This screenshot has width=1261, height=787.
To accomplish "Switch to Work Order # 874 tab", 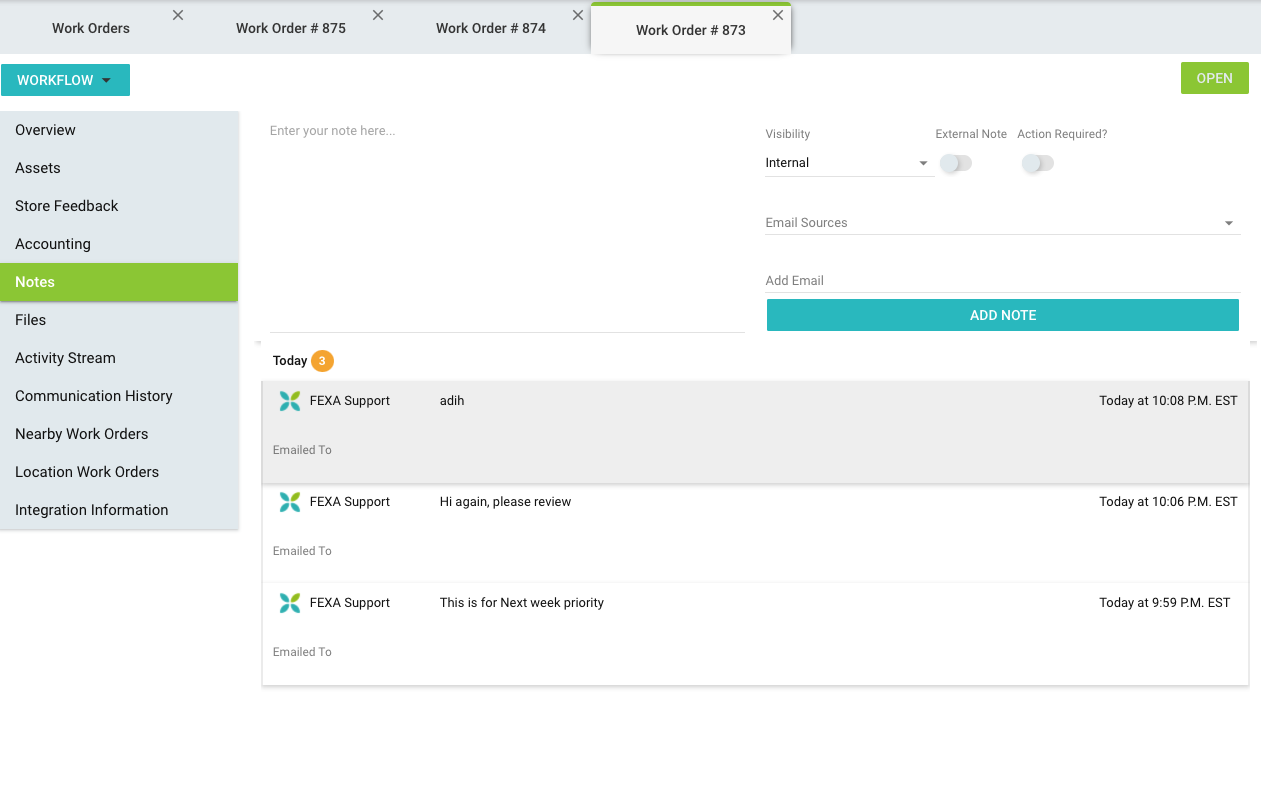I will pos(490,28).
